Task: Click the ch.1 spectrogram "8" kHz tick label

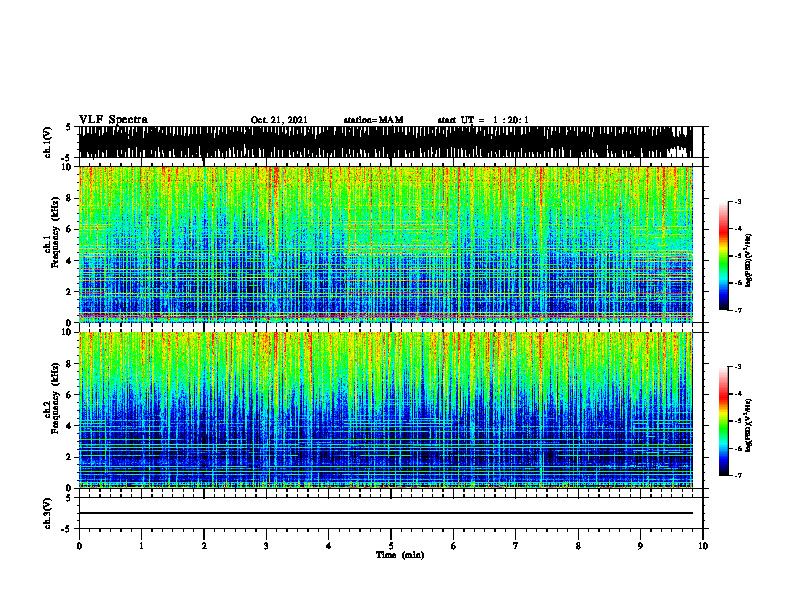Action: click(70, 198)
